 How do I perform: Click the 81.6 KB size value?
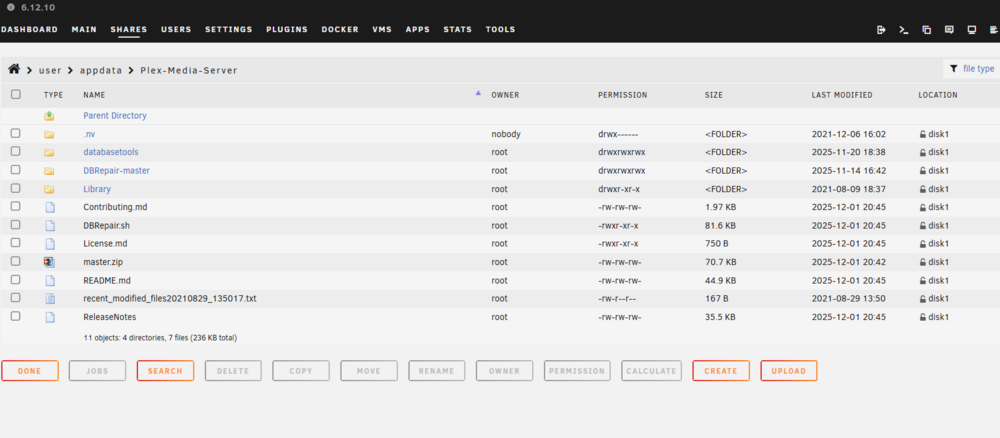click(720, 226)
